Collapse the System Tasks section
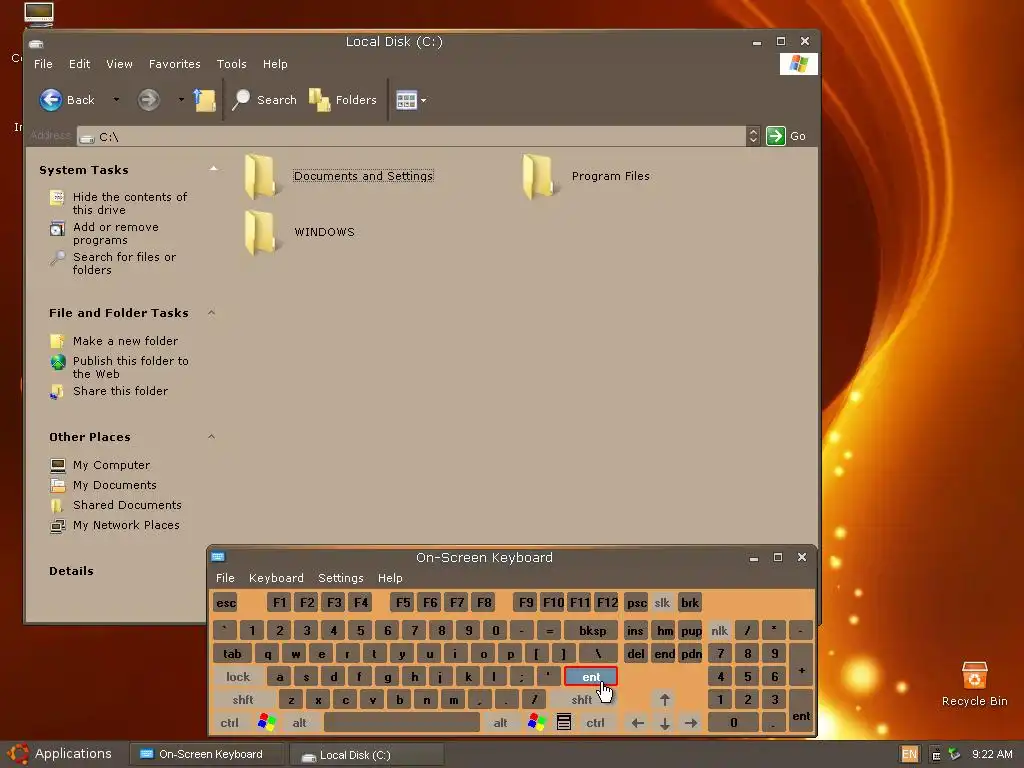Viewport: 1024px width, 768px height. pyautogui.click(x=213, y=169)
